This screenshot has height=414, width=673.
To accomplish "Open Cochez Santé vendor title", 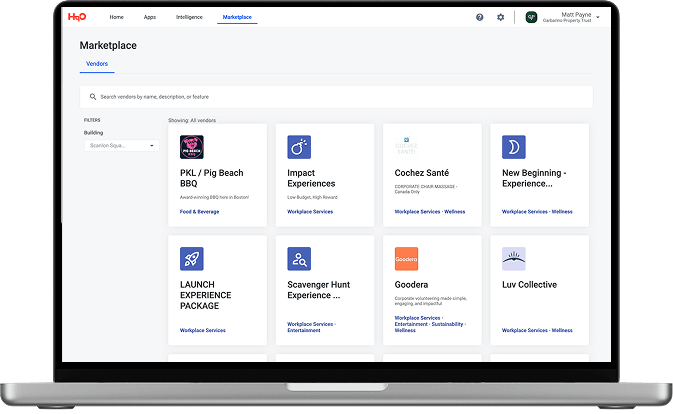I will click(421, 173).
